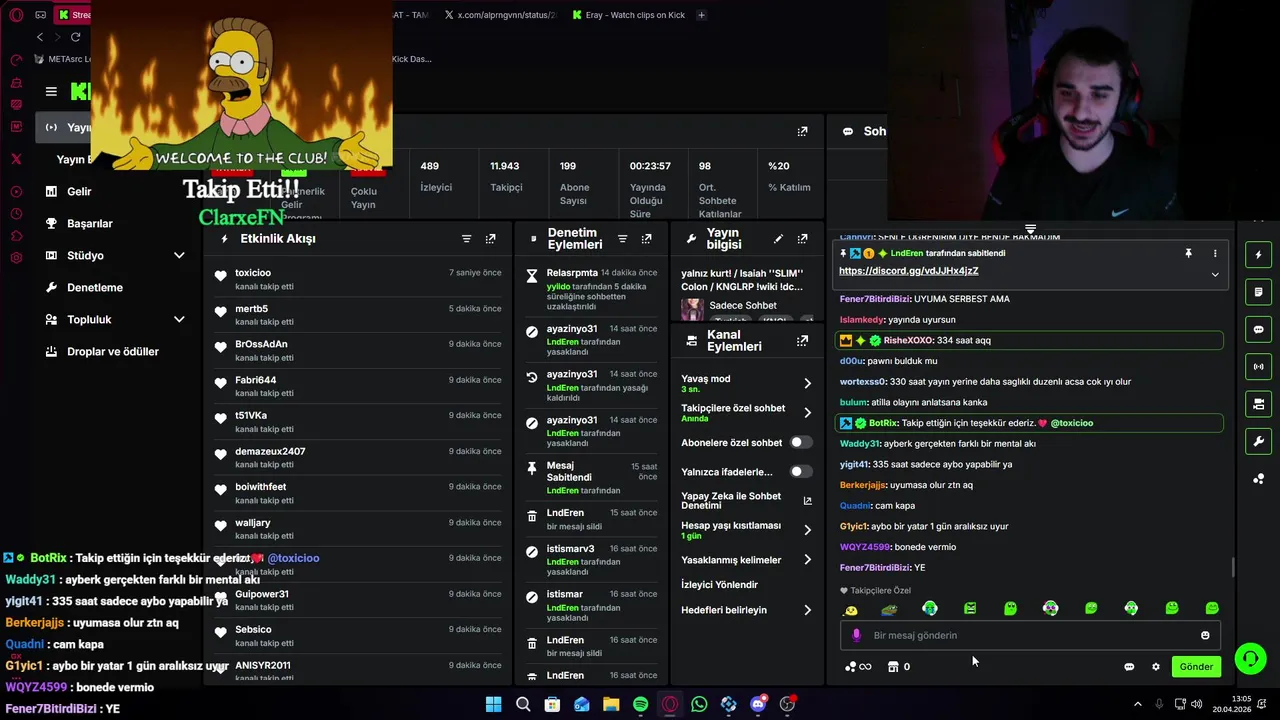Click the chat message input field
Image resolution: width=1280 pixels, height=720 pixels.
[1030, 635]
